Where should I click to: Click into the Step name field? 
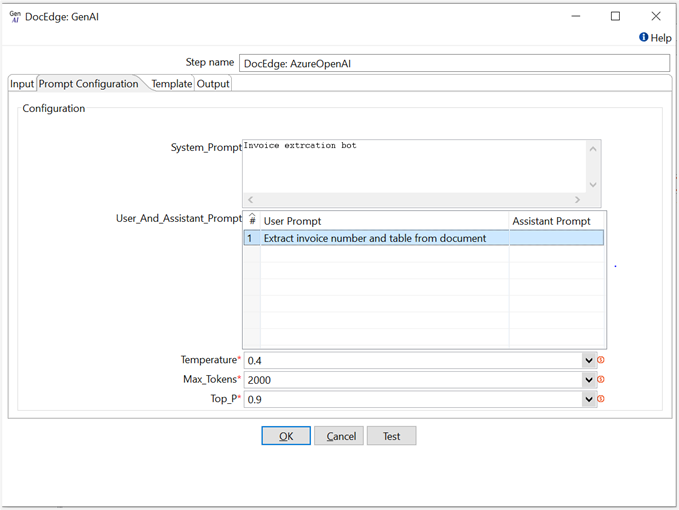click(454, 64)
